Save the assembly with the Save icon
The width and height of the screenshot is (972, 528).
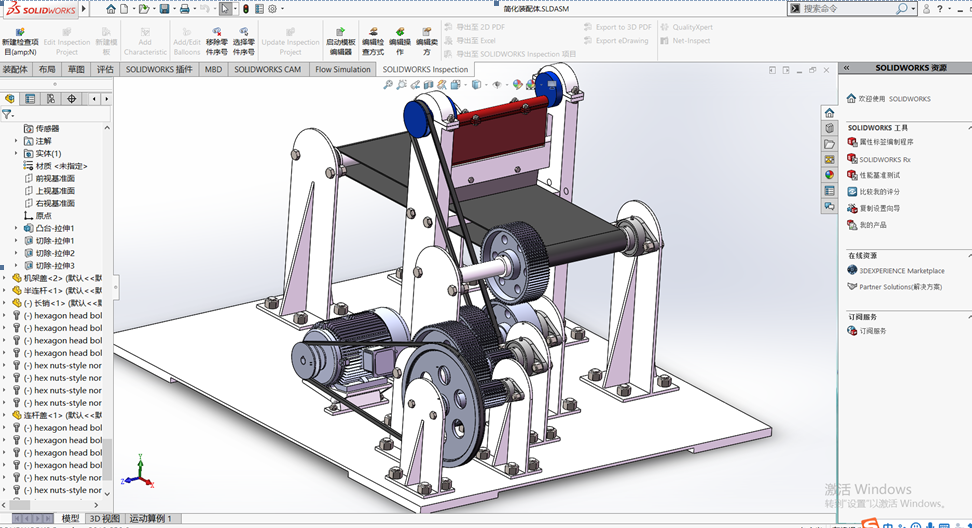(164, 9)
